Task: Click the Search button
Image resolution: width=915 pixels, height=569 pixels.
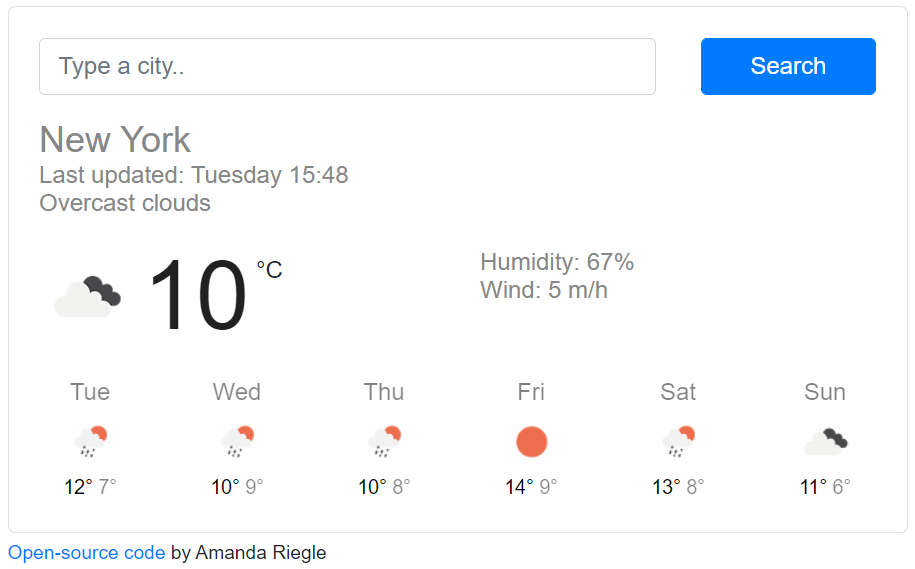Action: click(x=788, y=67)
